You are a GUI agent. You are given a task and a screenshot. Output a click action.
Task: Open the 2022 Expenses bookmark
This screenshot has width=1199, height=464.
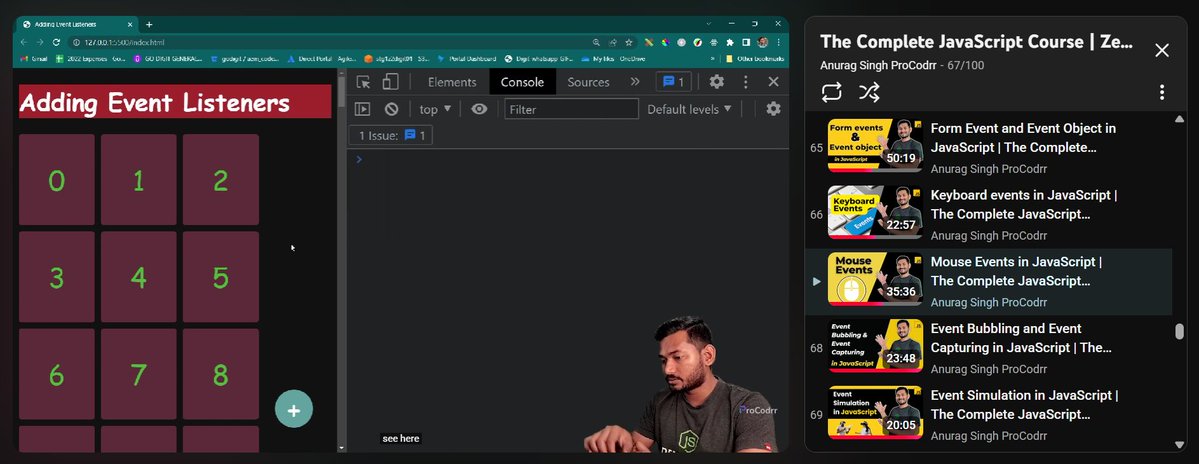(x=91, y=59)
